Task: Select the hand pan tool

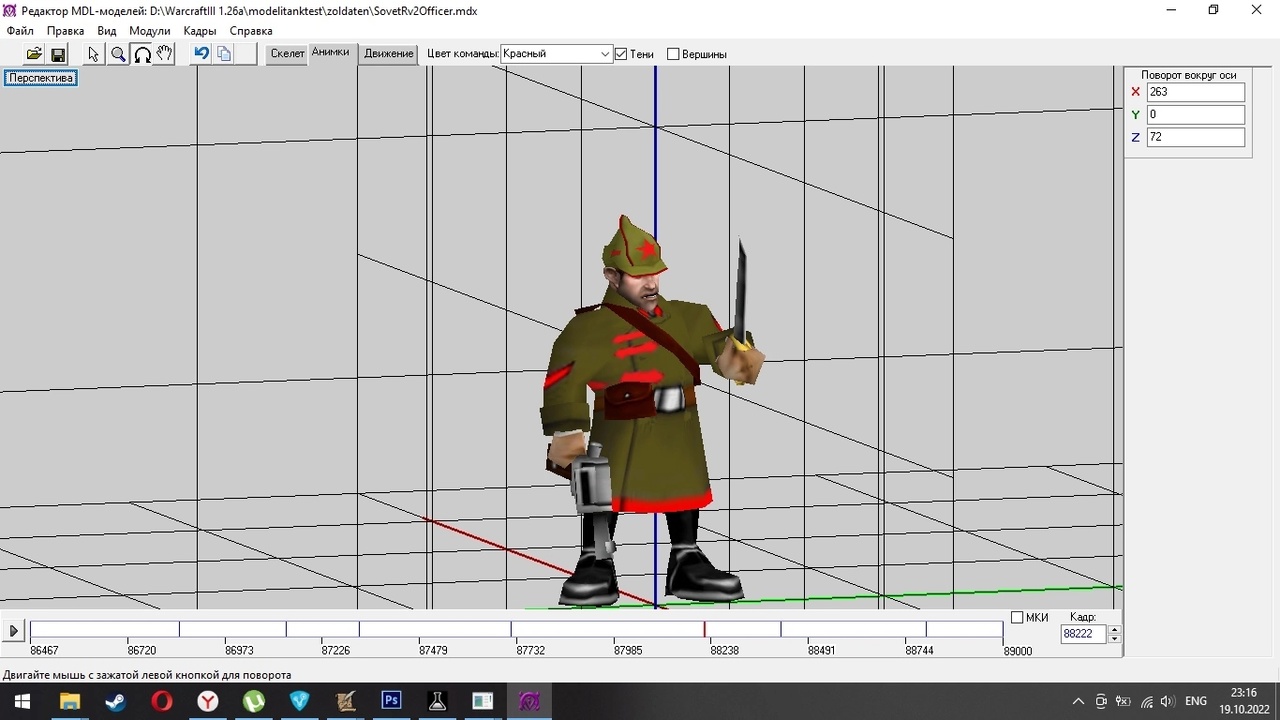Action: tap(165, 54)
